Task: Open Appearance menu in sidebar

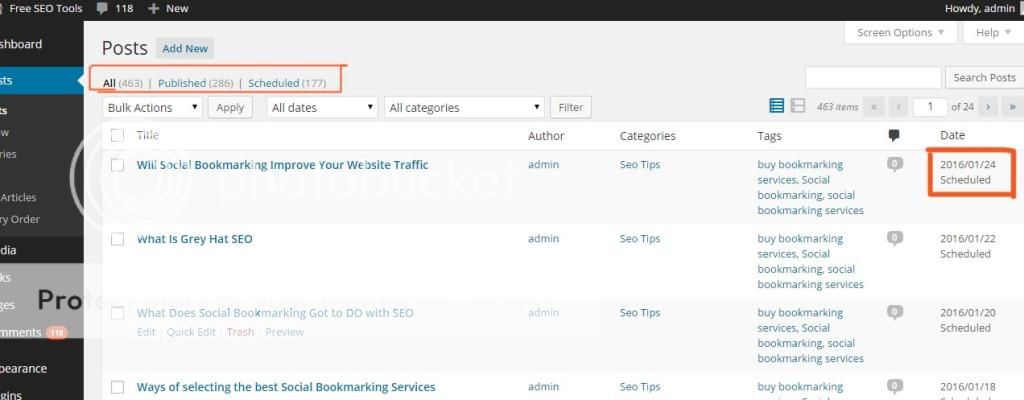Action: pos(24,368)
